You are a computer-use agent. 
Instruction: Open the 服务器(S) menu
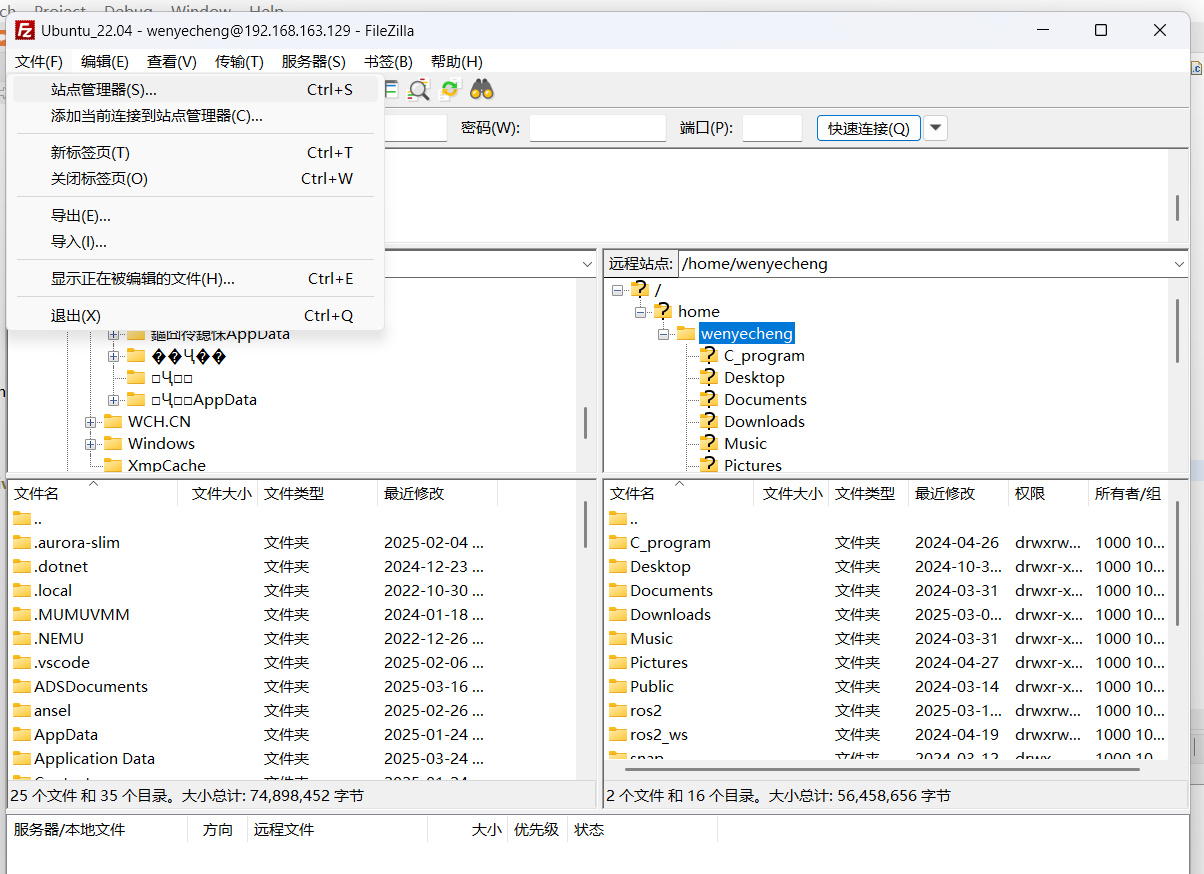[x=314, y=61]
